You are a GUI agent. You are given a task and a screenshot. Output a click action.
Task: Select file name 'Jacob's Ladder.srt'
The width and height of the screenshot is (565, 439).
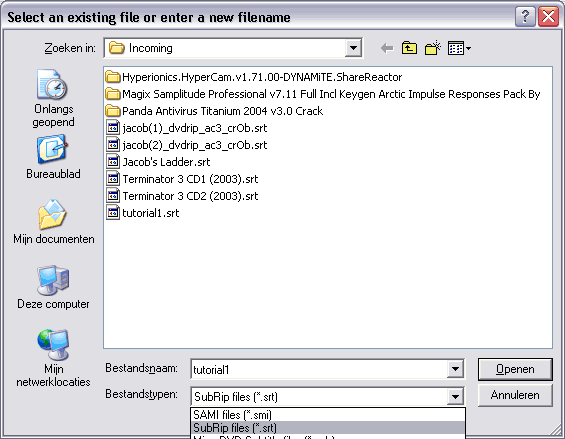pos(166,162)
